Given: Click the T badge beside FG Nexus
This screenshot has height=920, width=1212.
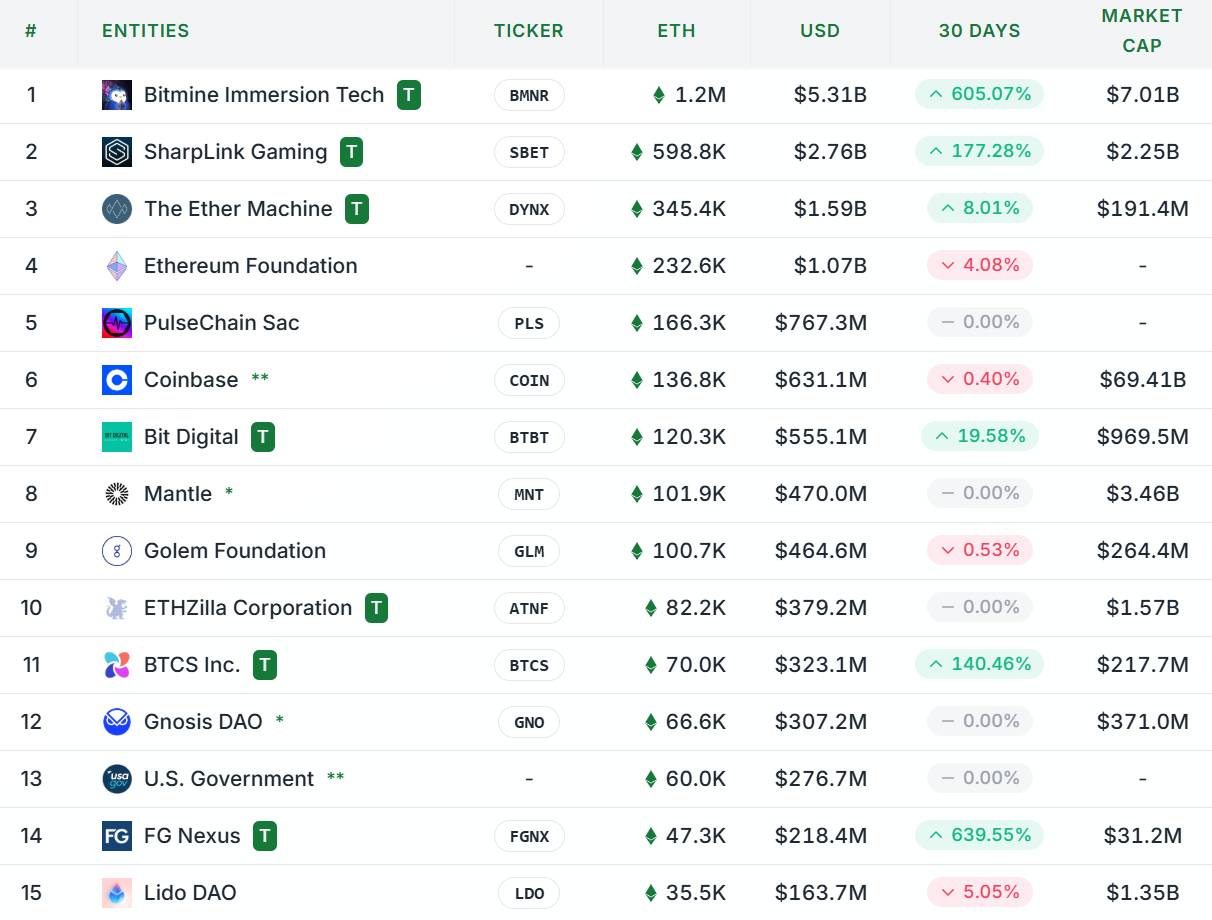Looking at the screenshot, I should (x=265, y=836).
